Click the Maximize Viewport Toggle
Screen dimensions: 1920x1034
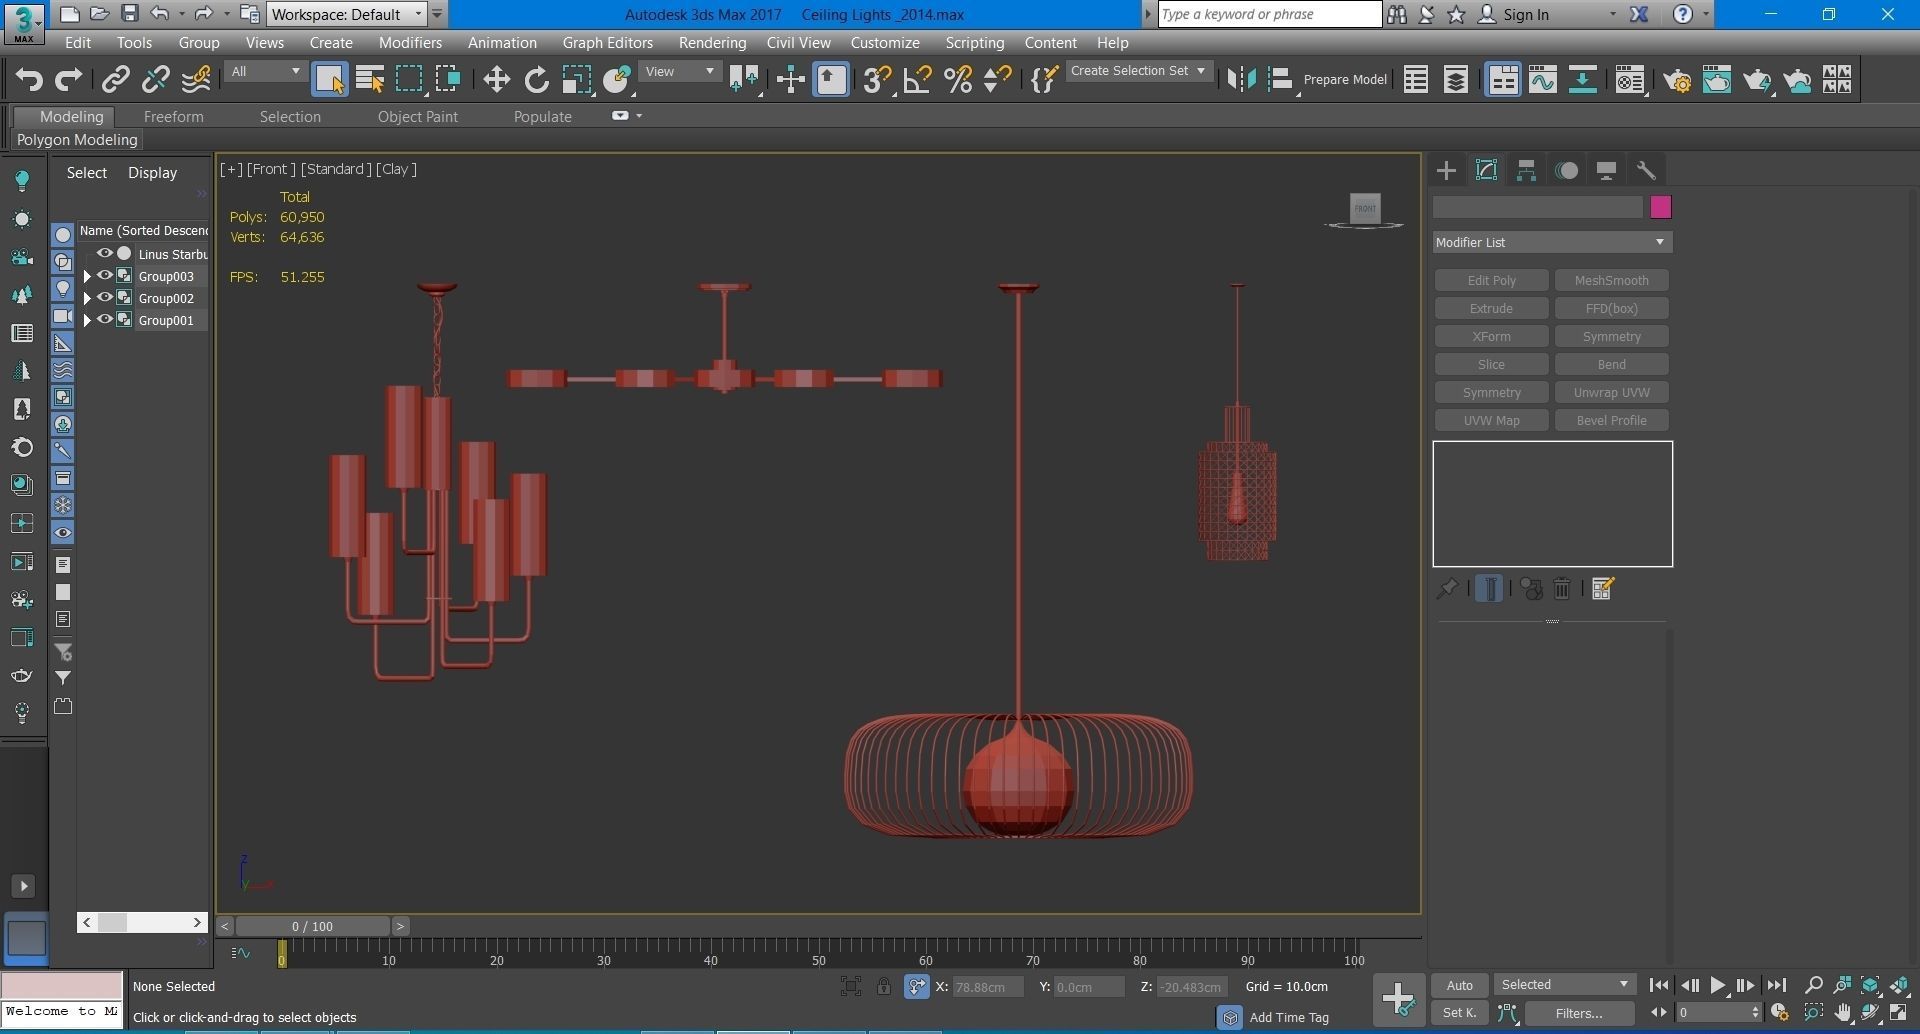[1899, 1013]
